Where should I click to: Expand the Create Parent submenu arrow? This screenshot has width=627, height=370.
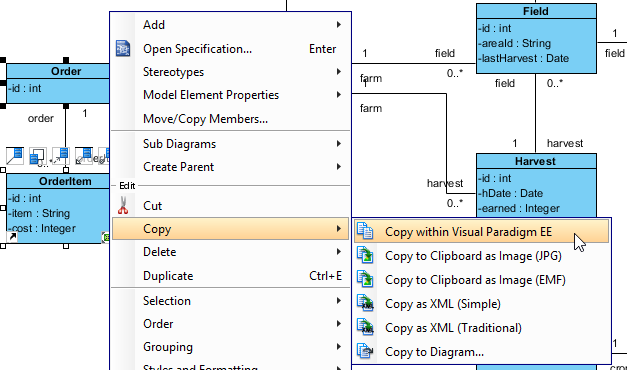pos(339,167)
